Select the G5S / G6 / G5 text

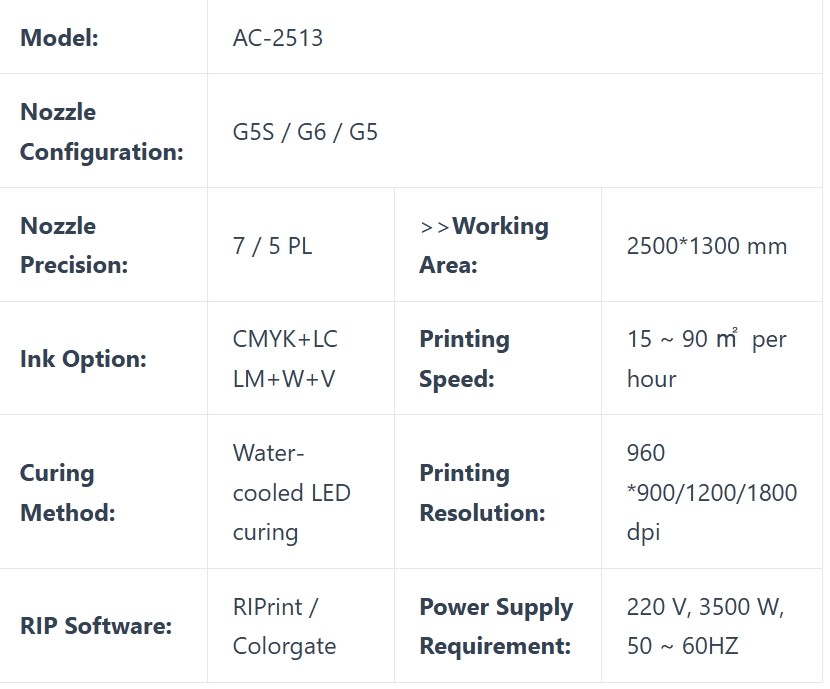tap(305, 132)
